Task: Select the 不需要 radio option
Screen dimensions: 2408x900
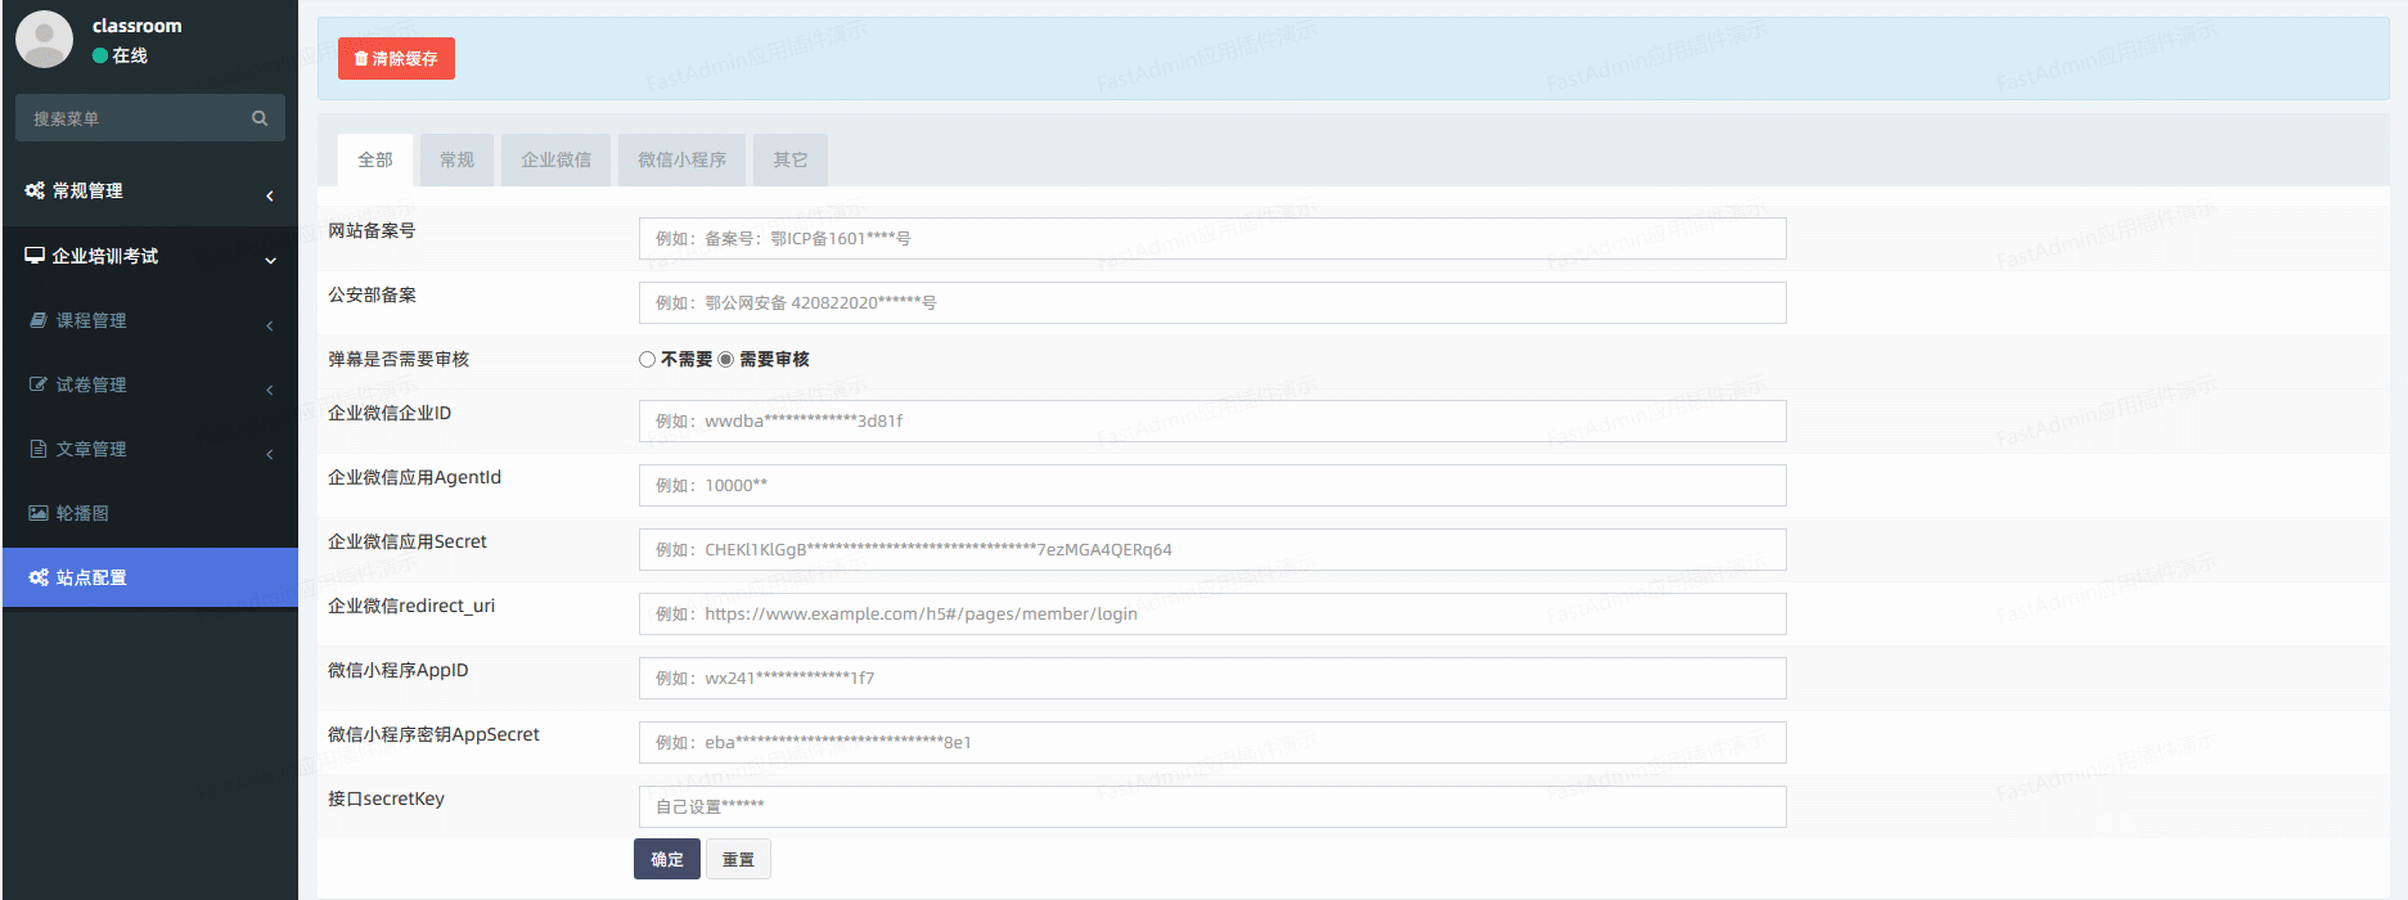Action: [647, 359]
